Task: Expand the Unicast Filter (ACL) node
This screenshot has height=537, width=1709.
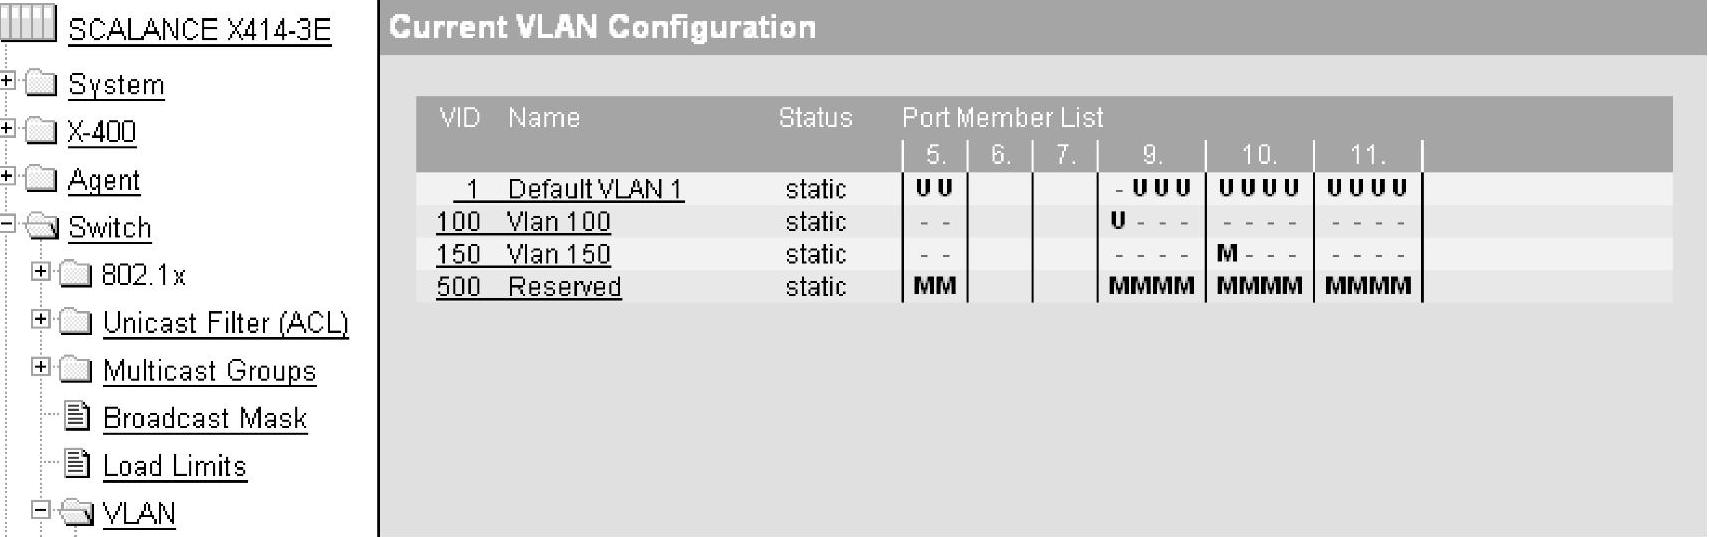Action: [x=40, y=320]
